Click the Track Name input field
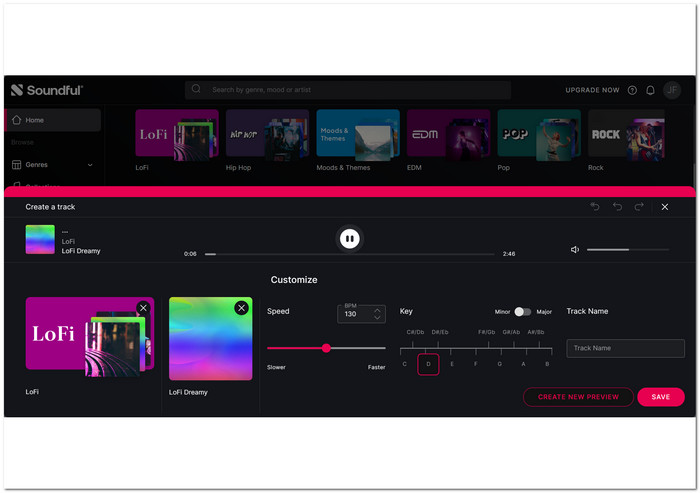 tap(625, 348)
